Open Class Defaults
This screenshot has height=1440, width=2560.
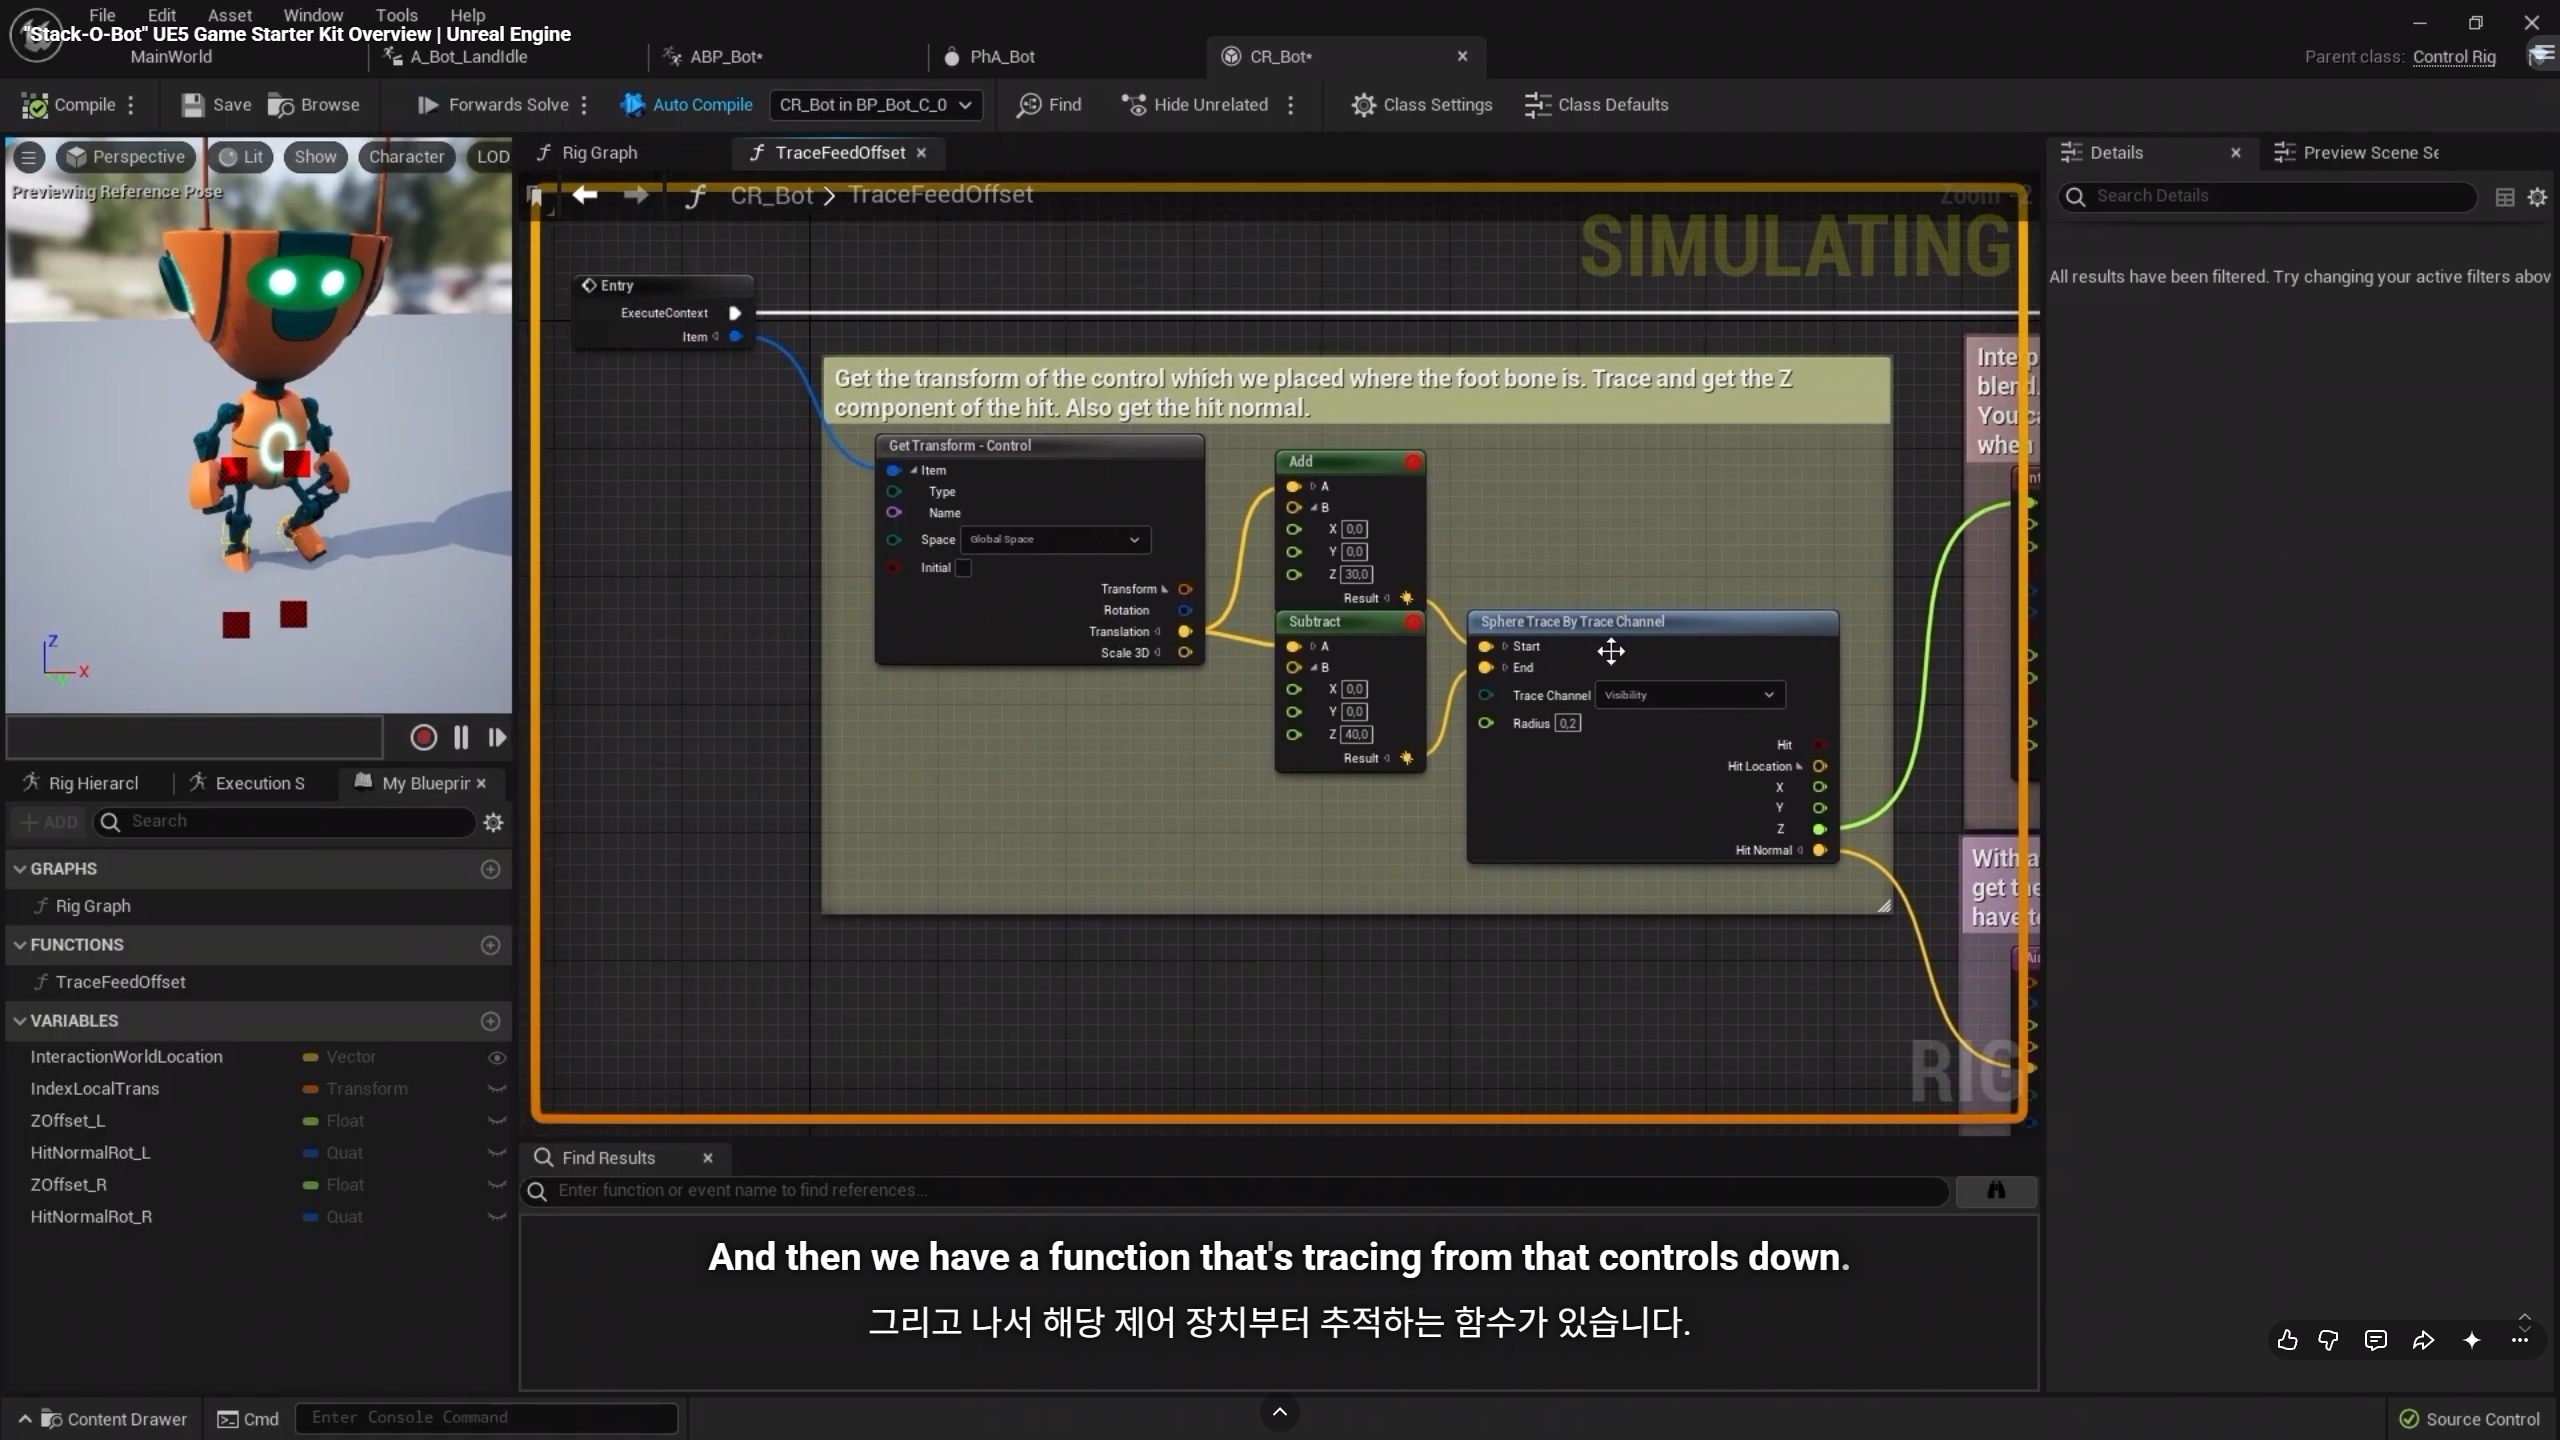tap(1596, 105)
